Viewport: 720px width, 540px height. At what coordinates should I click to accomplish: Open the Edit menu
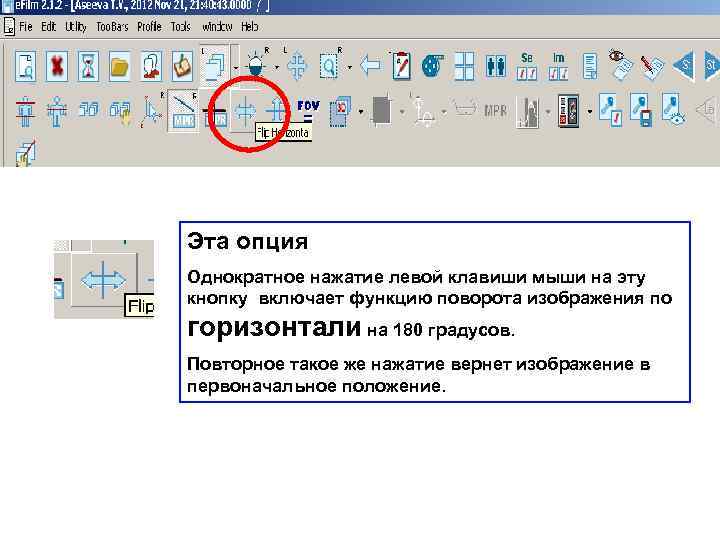click(x=48, y=27)
